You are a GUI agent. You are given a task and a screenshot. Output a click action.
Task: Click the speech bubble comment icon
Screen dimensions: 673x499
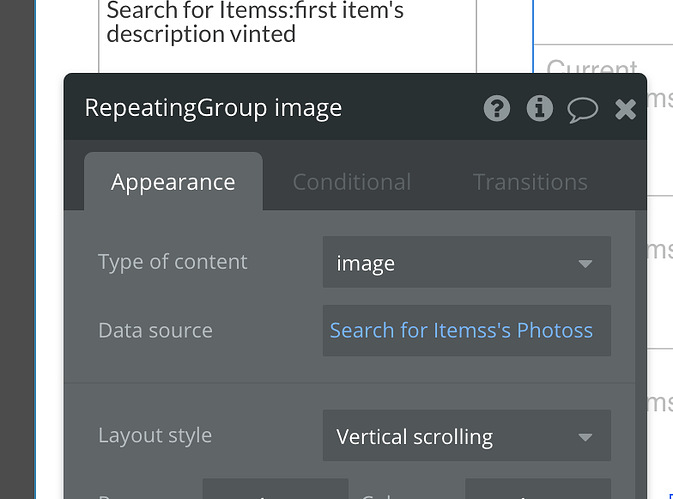click(583, 108)
